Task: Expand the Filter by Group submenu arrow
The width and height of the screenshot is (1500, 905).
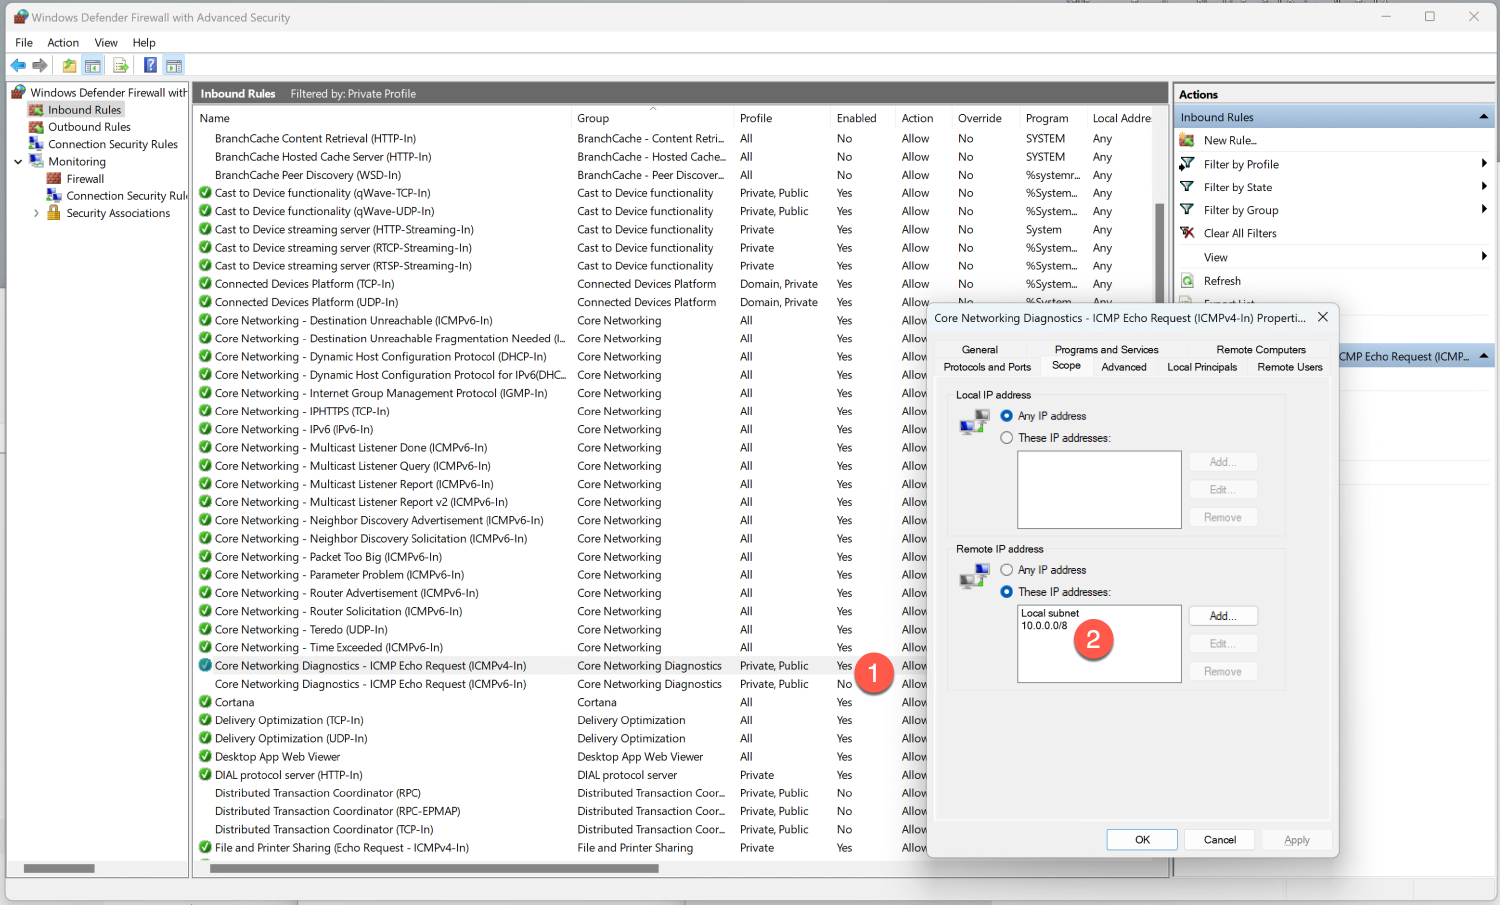Action: point(1484,210)
